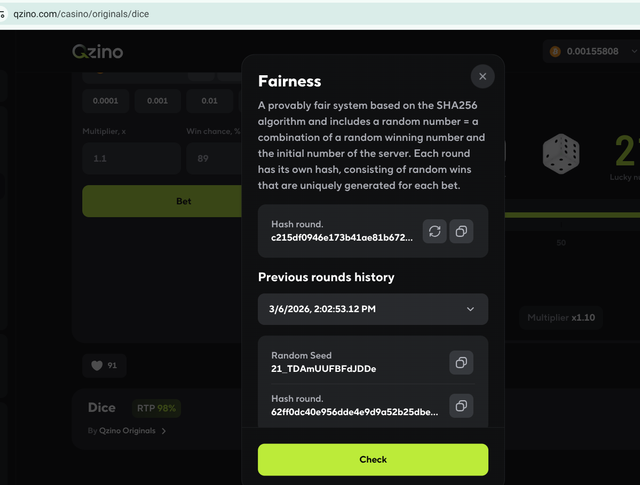Screen dimensions: 640x485
Task: Click the RTP 98% badge
Action: click(x=156, y=408)
